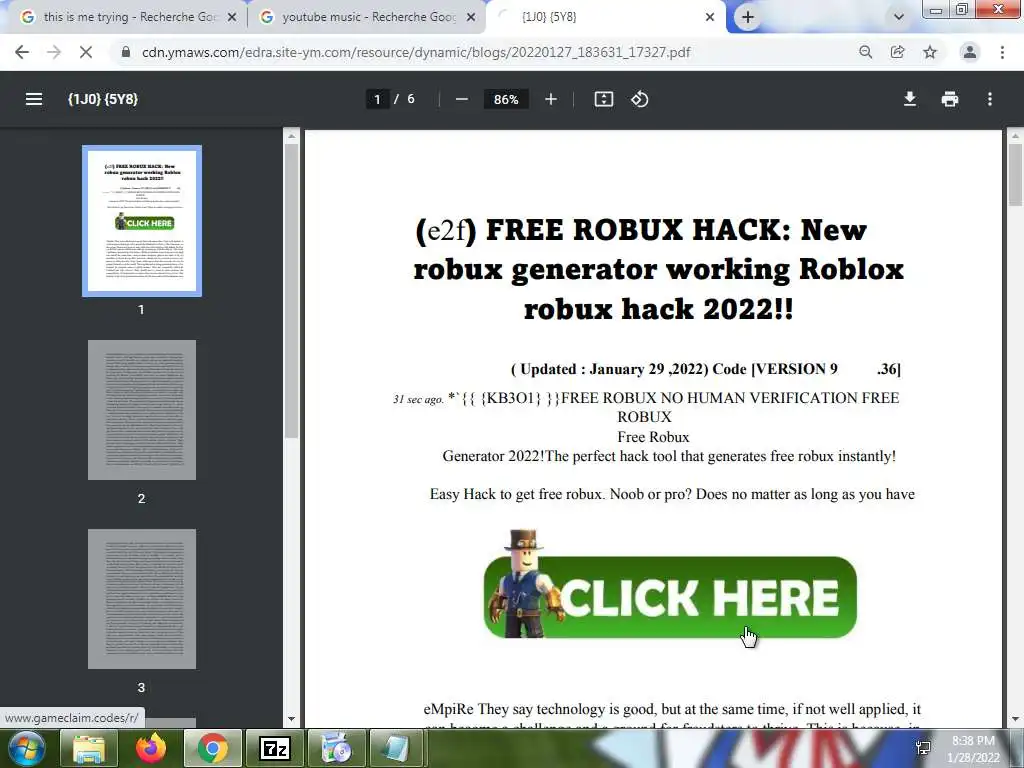The width and height of the screenshot is (1024, 768).
Task: Go back to the previous page
Action: click(22, 52)
